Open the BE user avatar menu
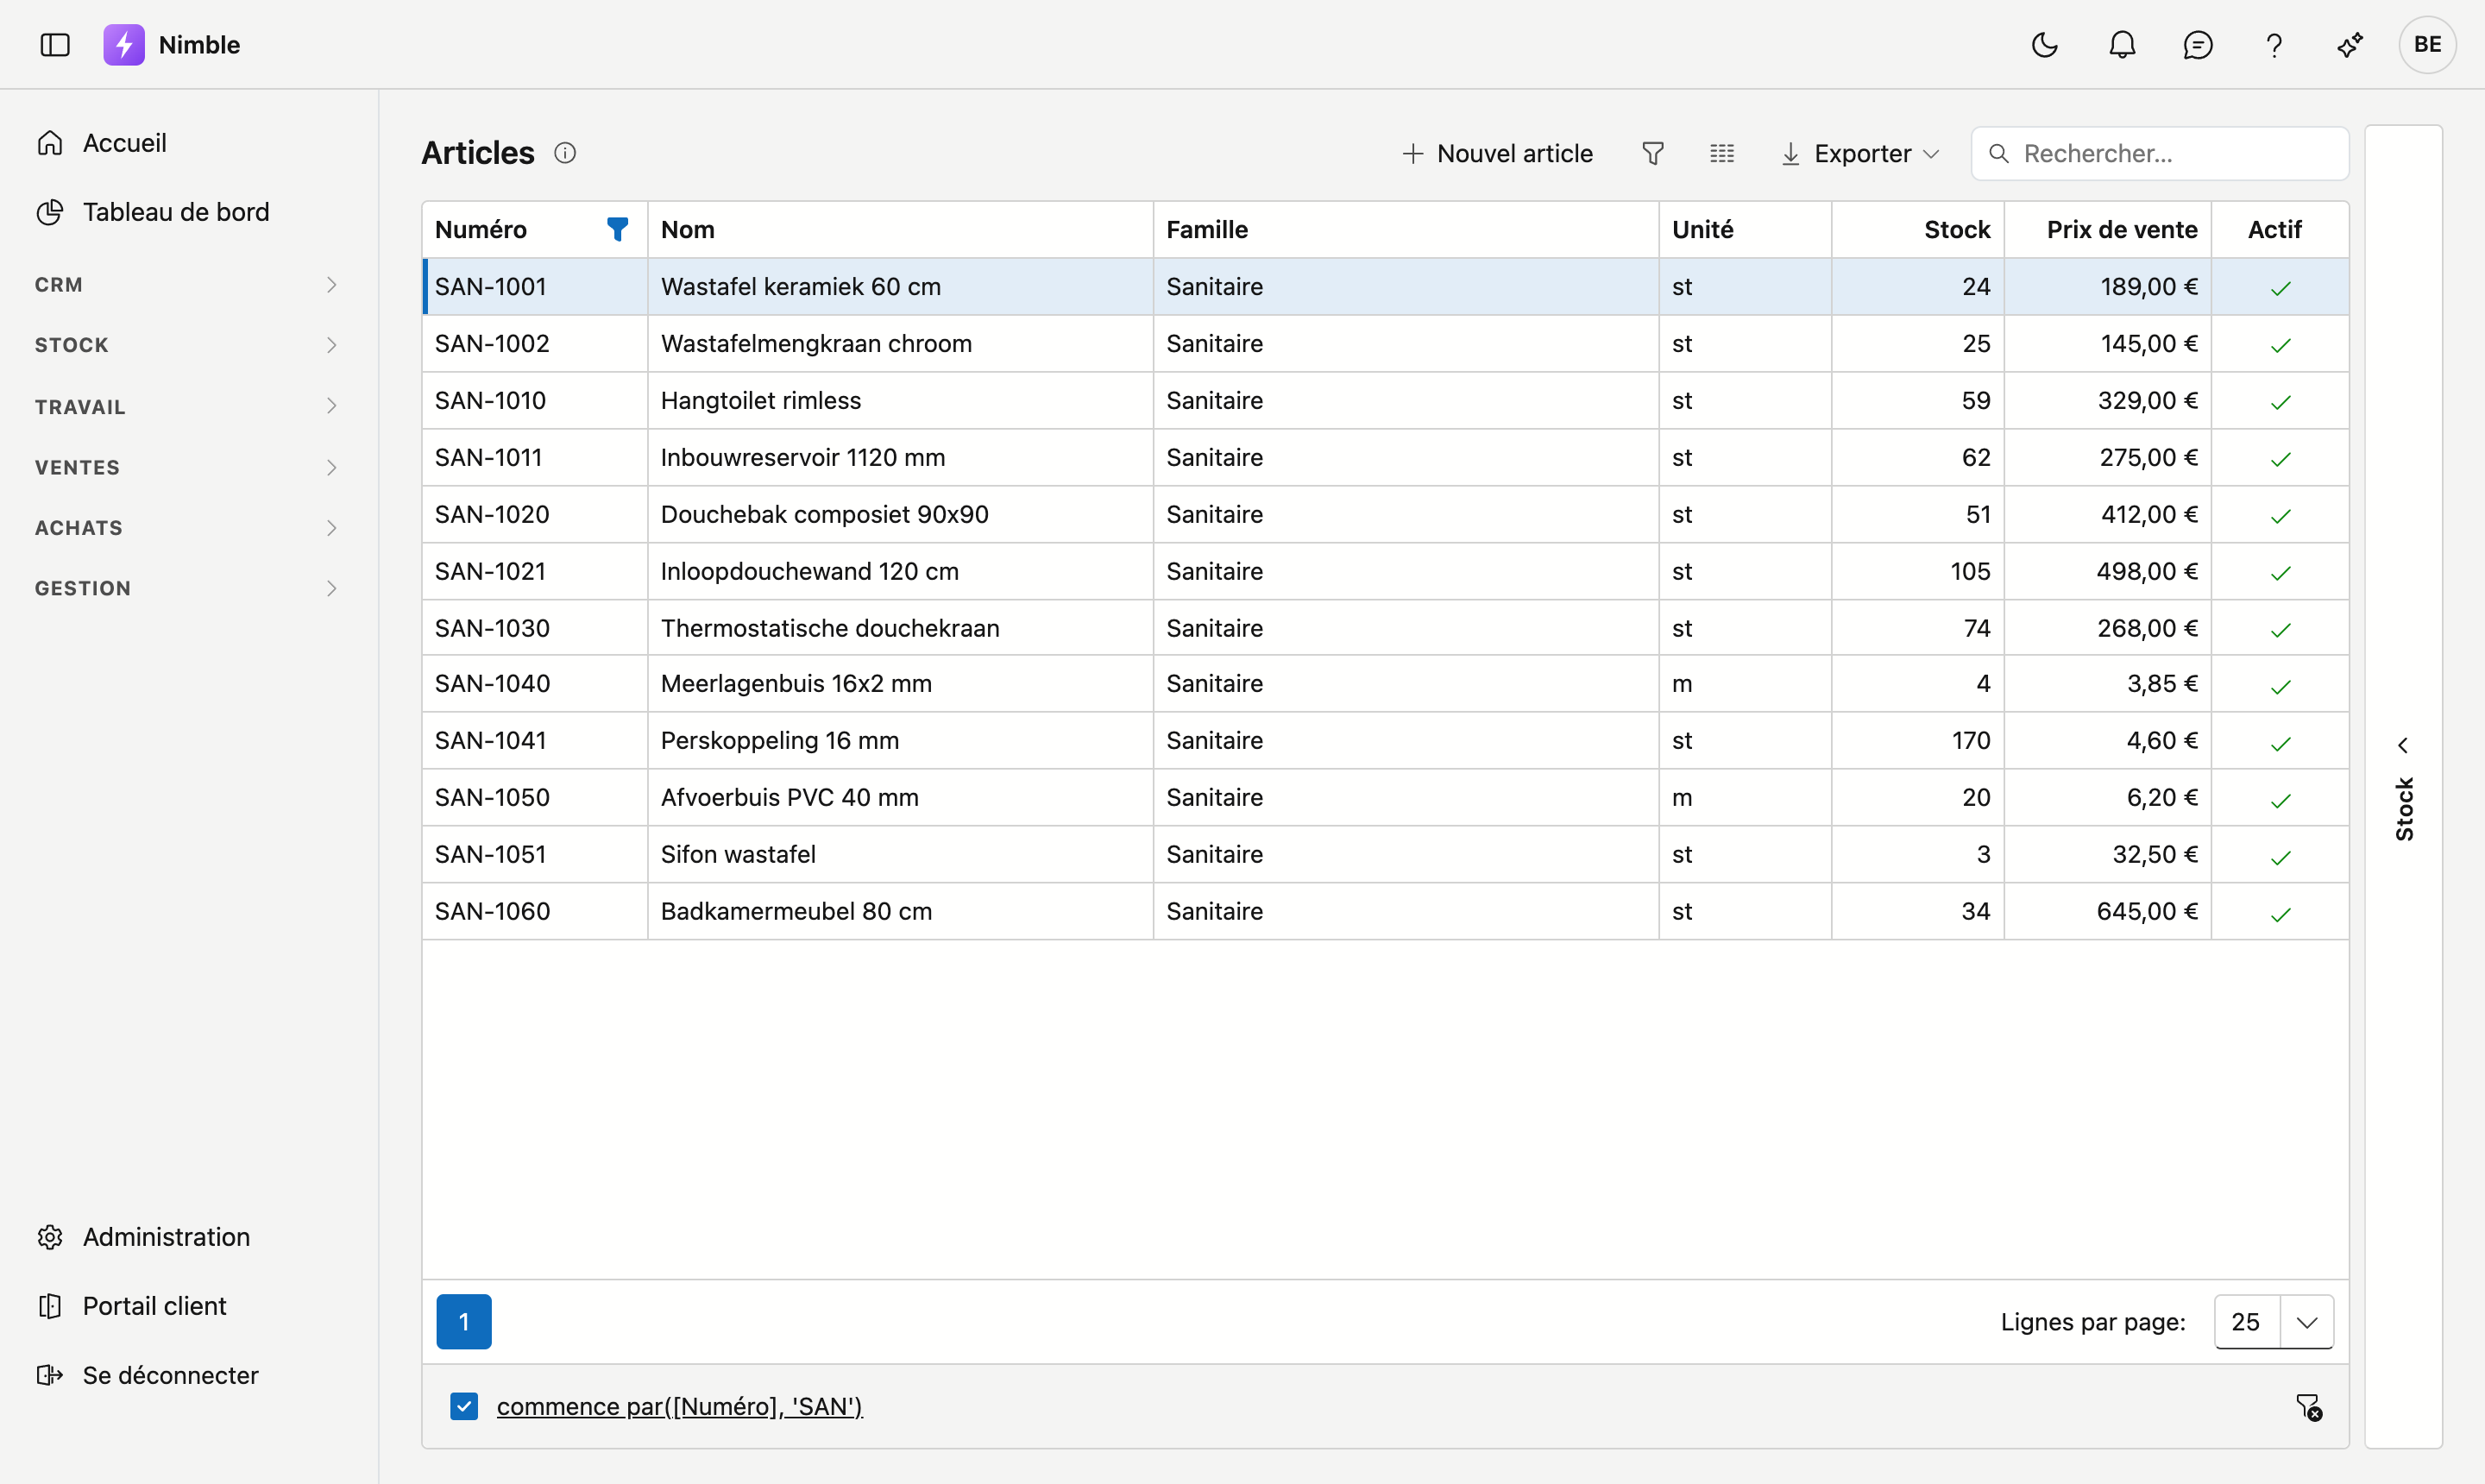The height and width of the screenshot is (1484, 2485). [x=2427, y=45]
